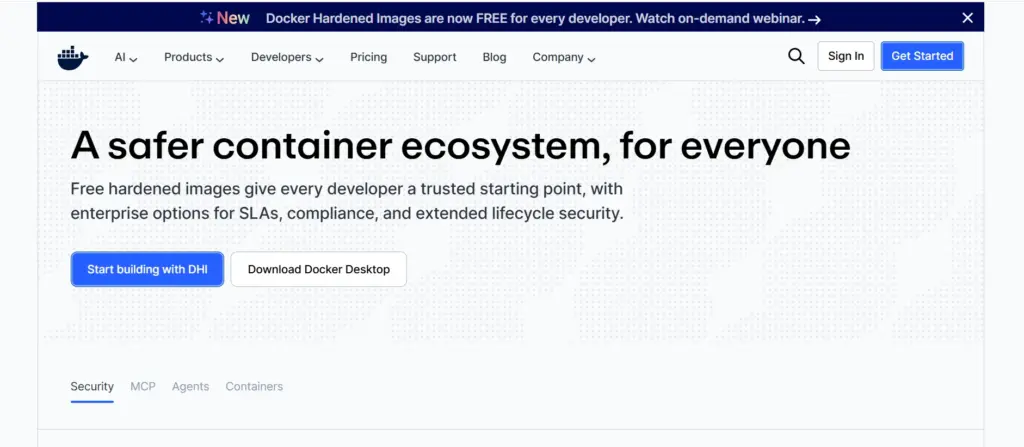The width and height of the screenshot is (1024, 447).
Task: Go to the Blog page
Action: [494, 57]
